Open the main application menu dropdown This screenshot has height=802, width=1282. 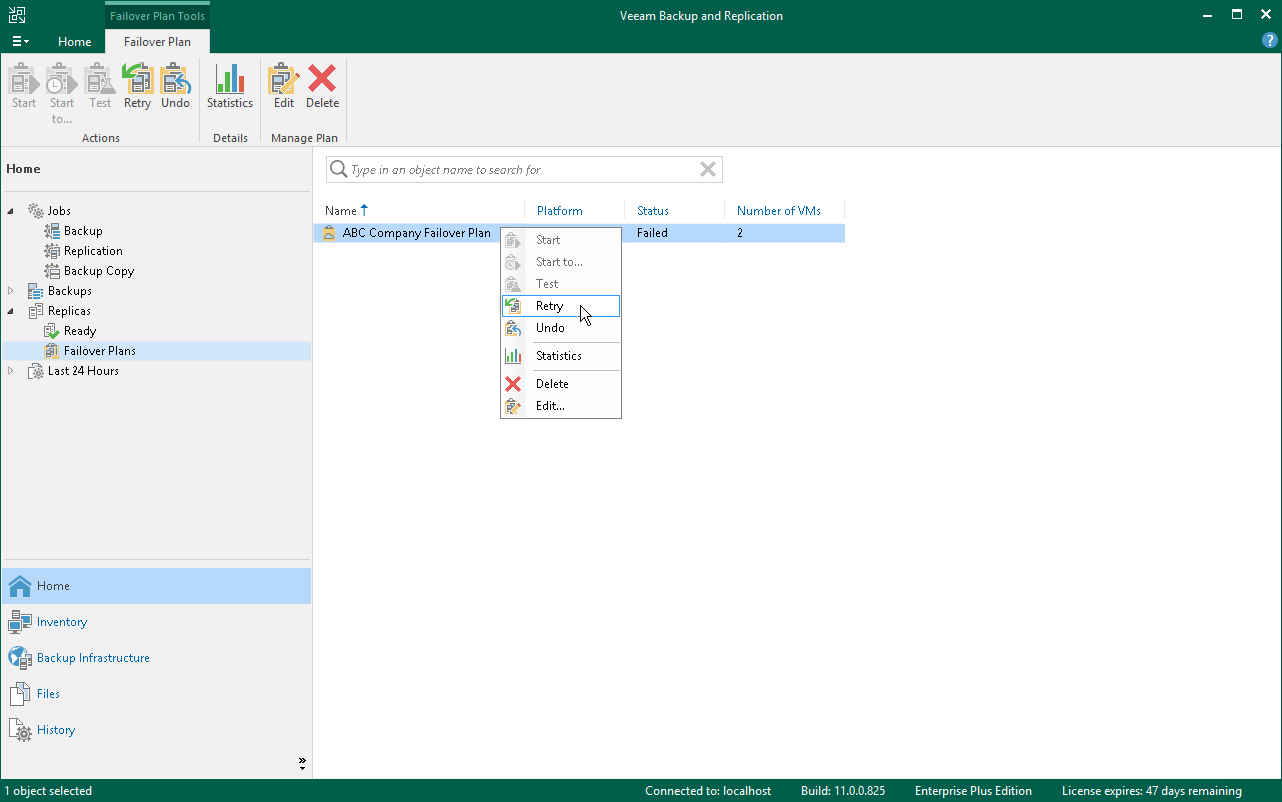(x=20, y=41)
